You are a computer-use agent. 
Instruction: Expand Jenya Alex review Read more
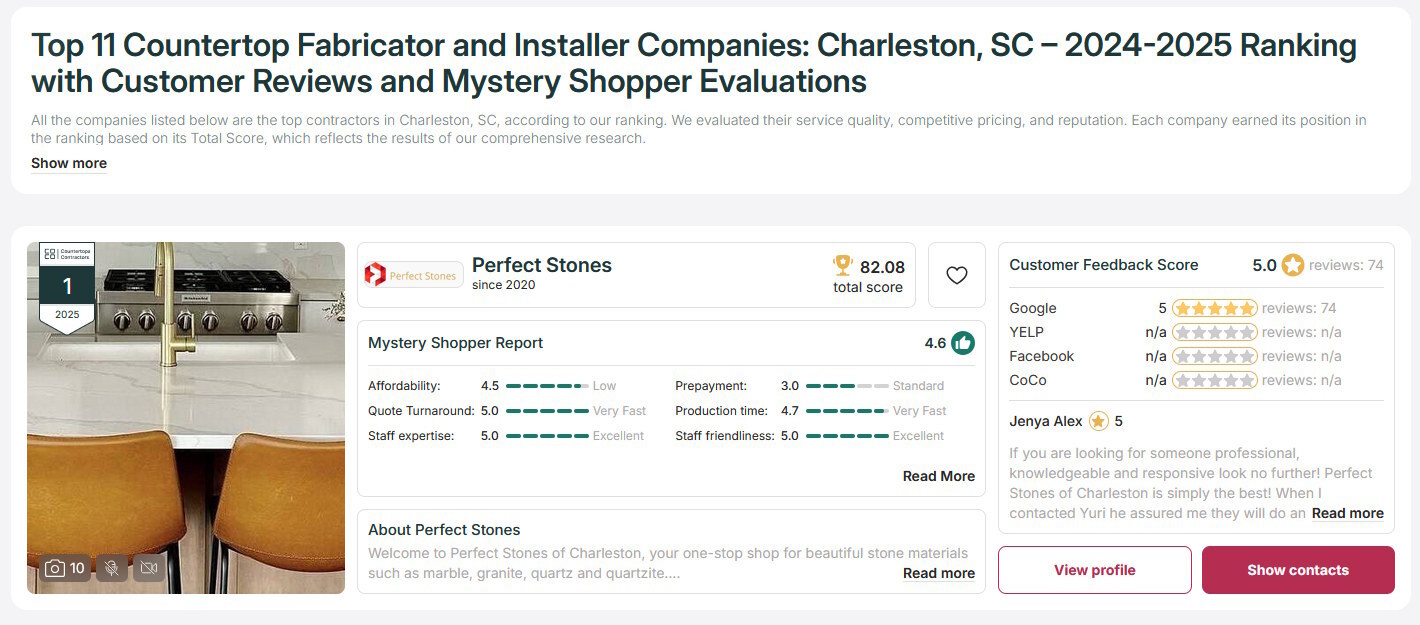click(x=1348, y=513)
